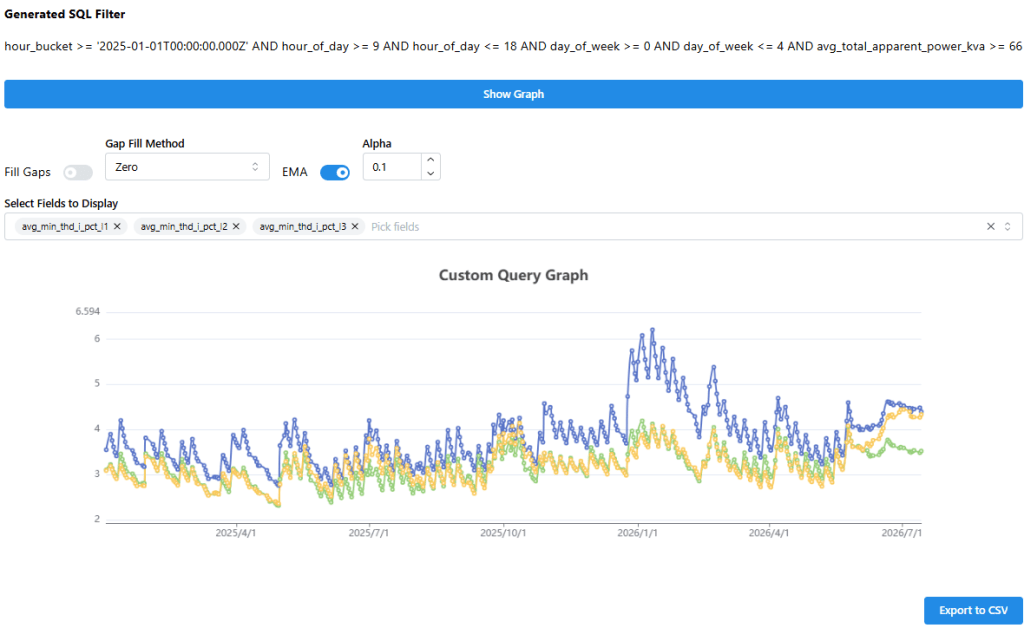Decrease Alpha using the down arrow
Viewport: 1024px width, 628px height.
(x=430, y=174)
